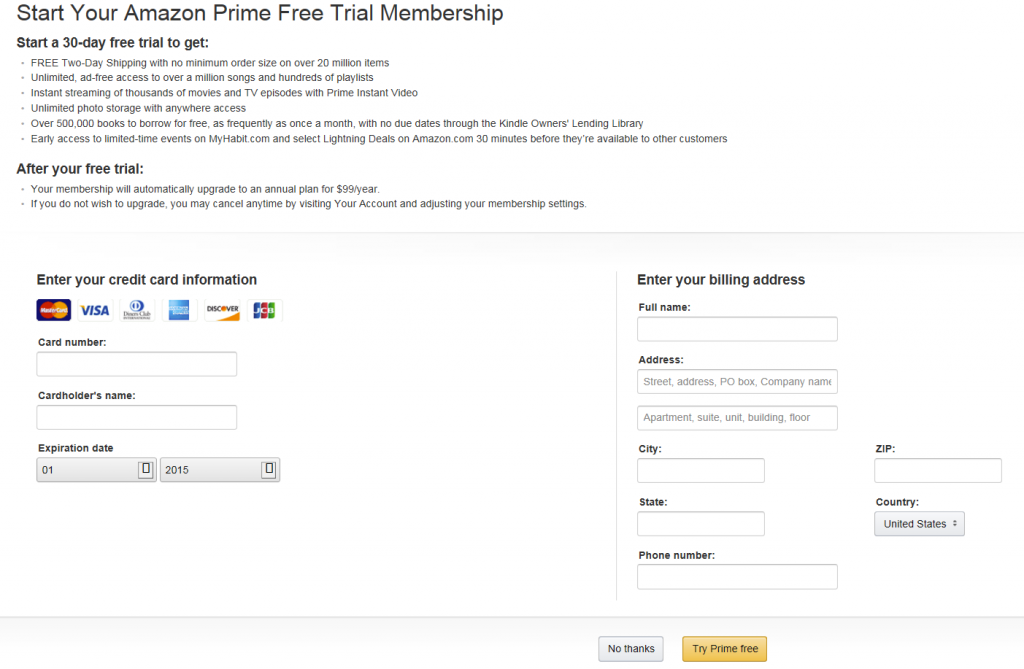Click the Apartment, suite, unit field
The height and width of the screenshot is (669, 1024).
click(x=737, y=418)
